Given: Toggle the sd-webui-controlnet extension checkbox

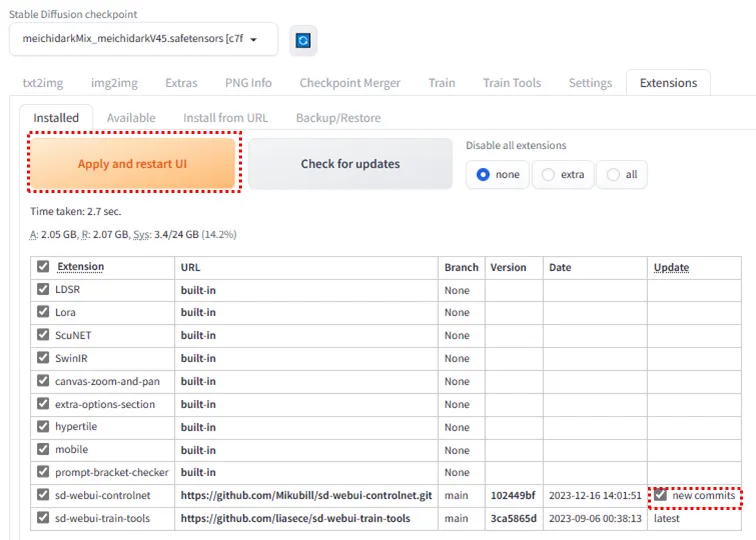Looking at the screenshot, I should [x=43, y=495].
